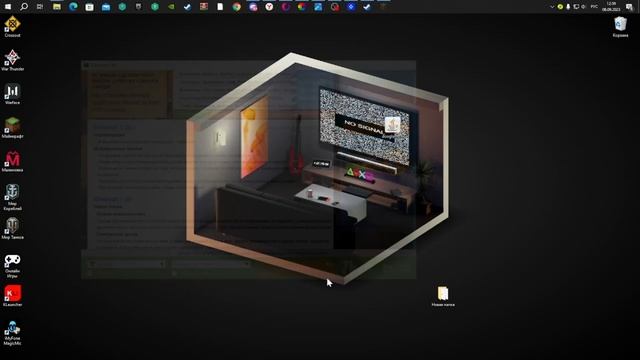
Task: Open the Recycle Bin (Корзина) icon
Action: click(x=620, y=27)
